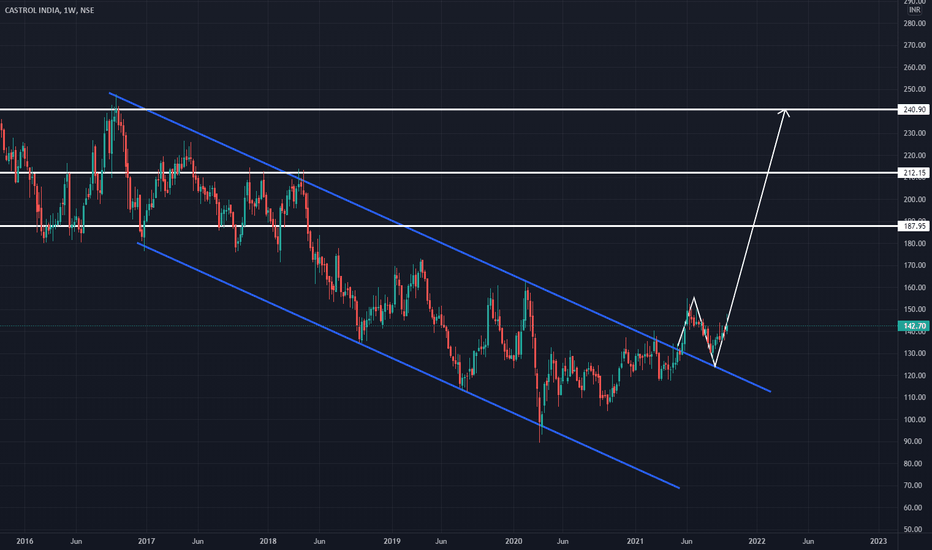Click the 150.00 price axis label
Viewport: 932px width, 550px height.
(914, 309)
